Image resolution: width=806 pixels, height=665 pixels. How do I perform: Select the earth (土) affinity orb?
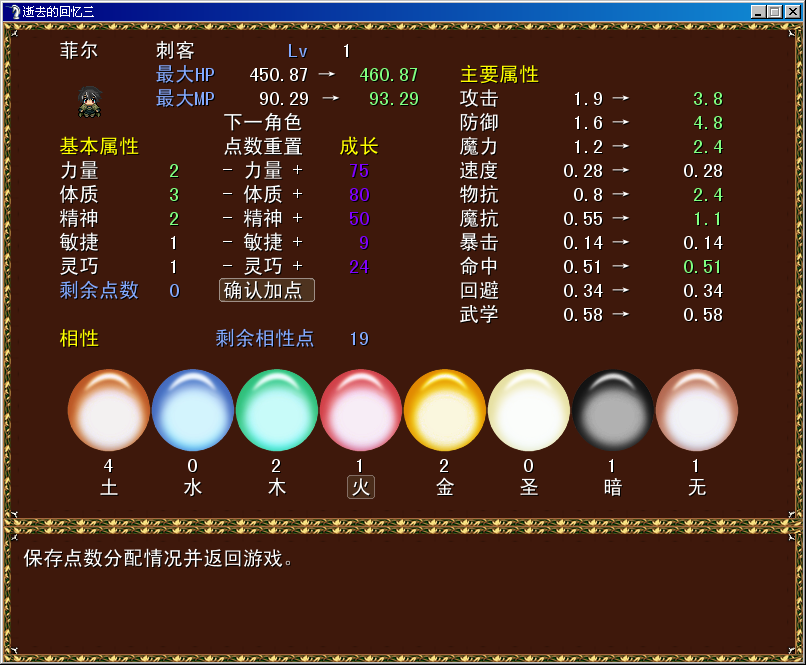[108, 410]
